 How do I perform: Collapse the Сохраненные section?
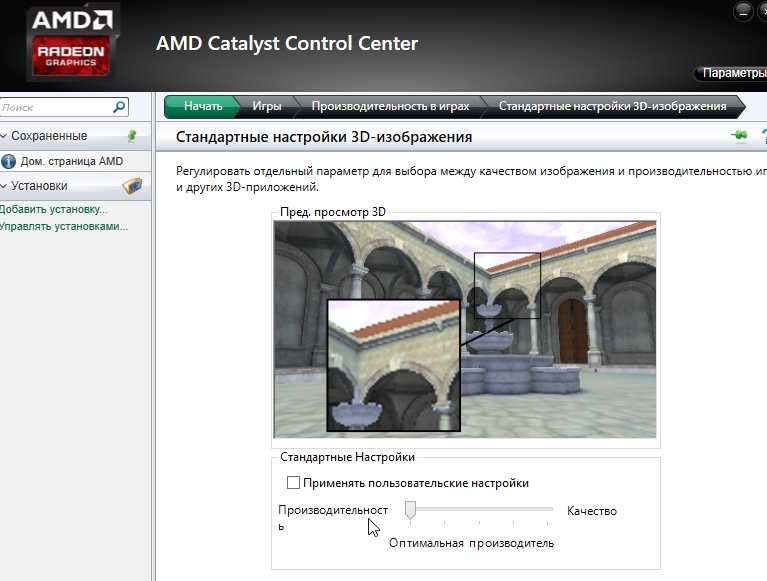(4, 136)
